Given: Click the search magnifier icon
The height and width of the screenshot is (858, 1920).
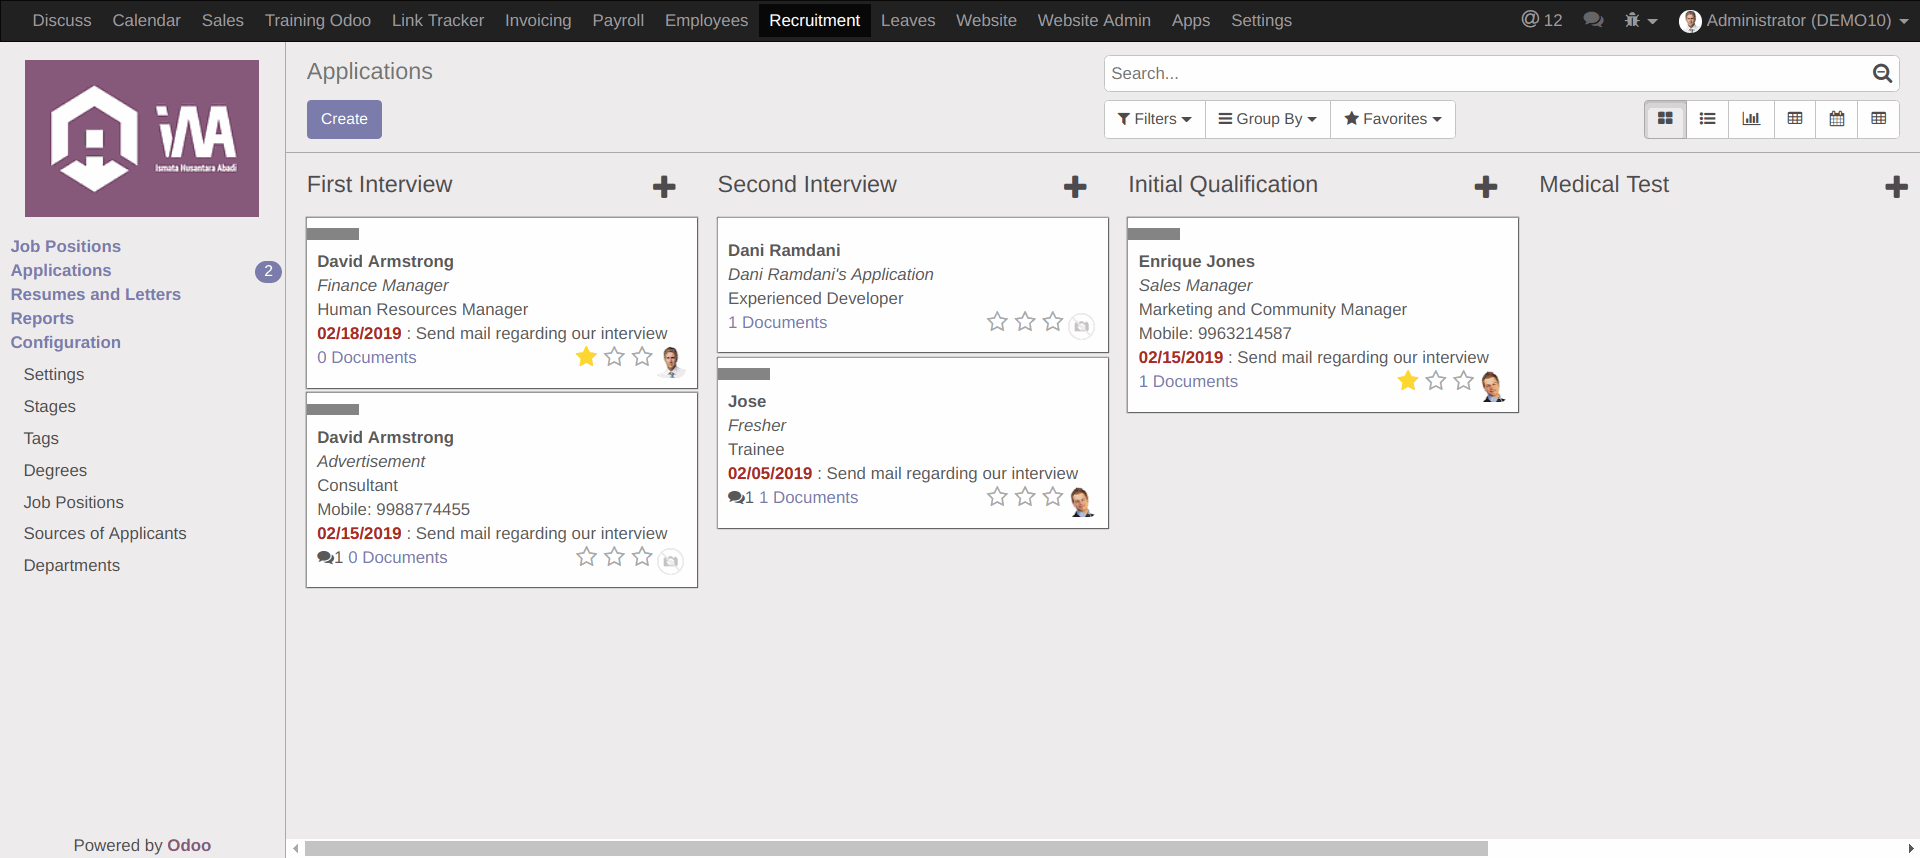Looking at the screenshot, I should 1881,73.
